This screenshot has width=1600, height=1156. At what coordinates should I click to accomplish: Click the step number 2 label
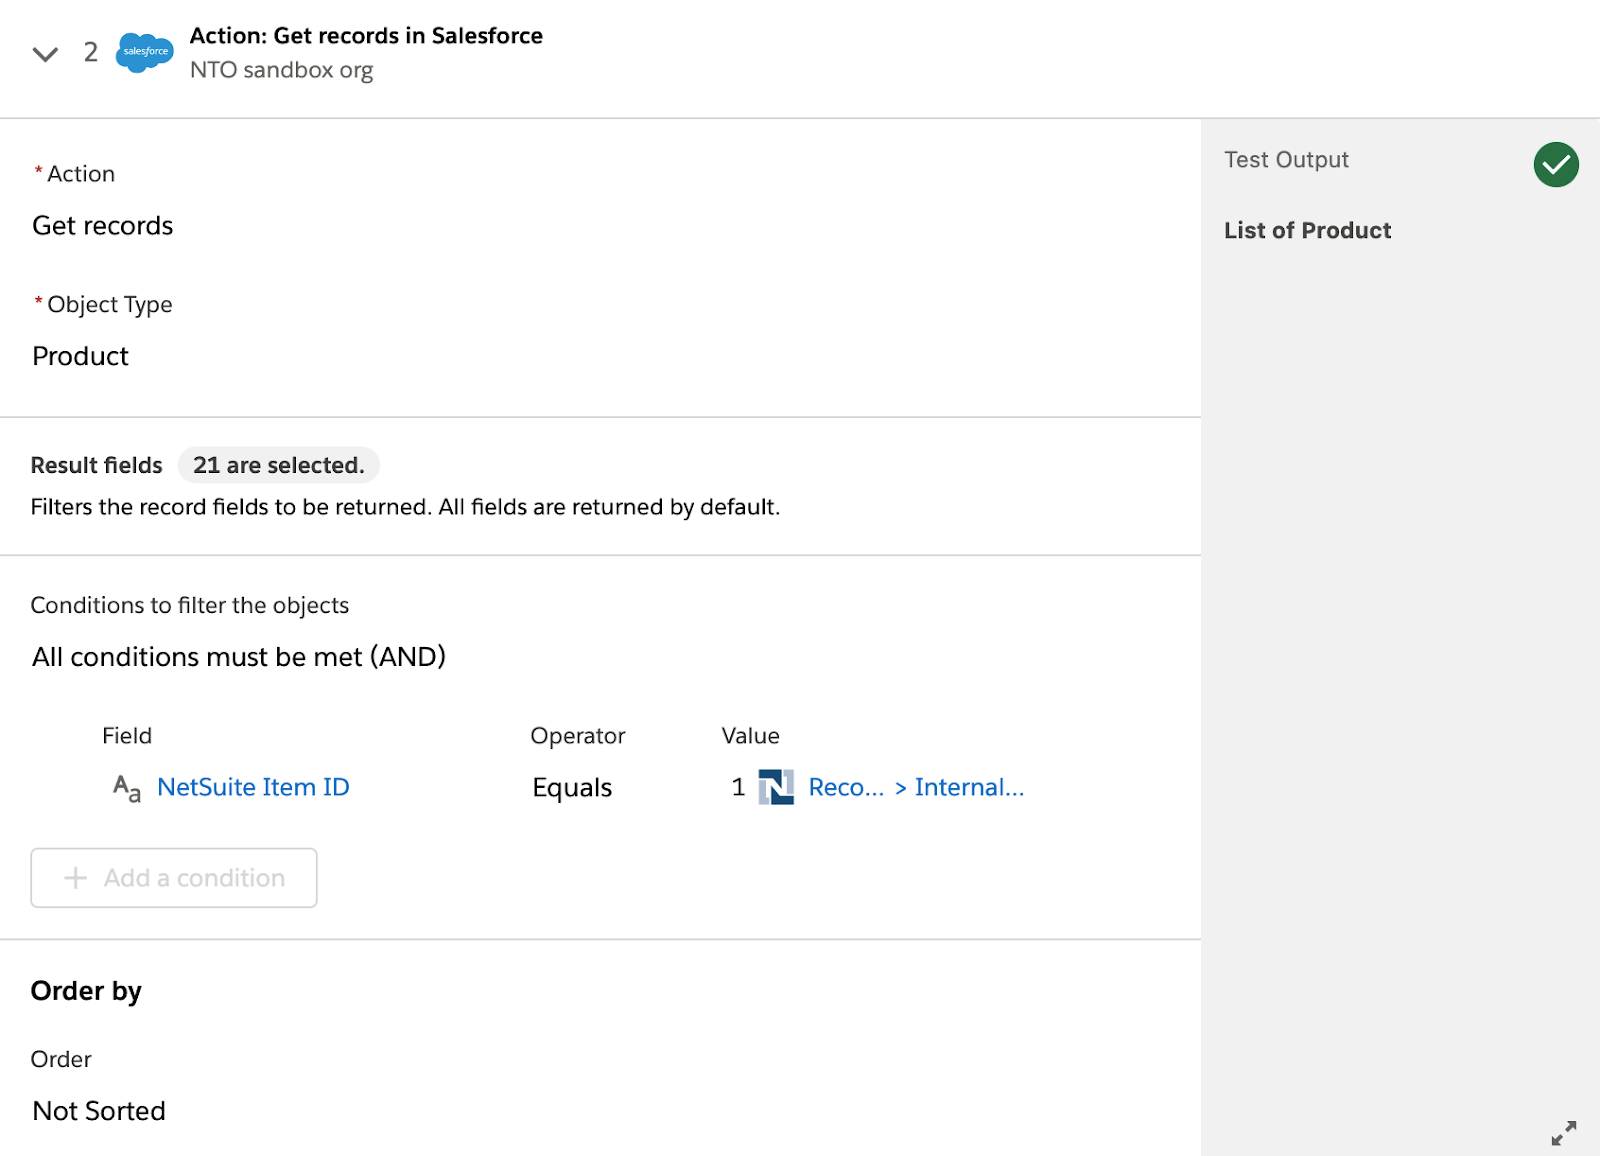tap(91, 52)
